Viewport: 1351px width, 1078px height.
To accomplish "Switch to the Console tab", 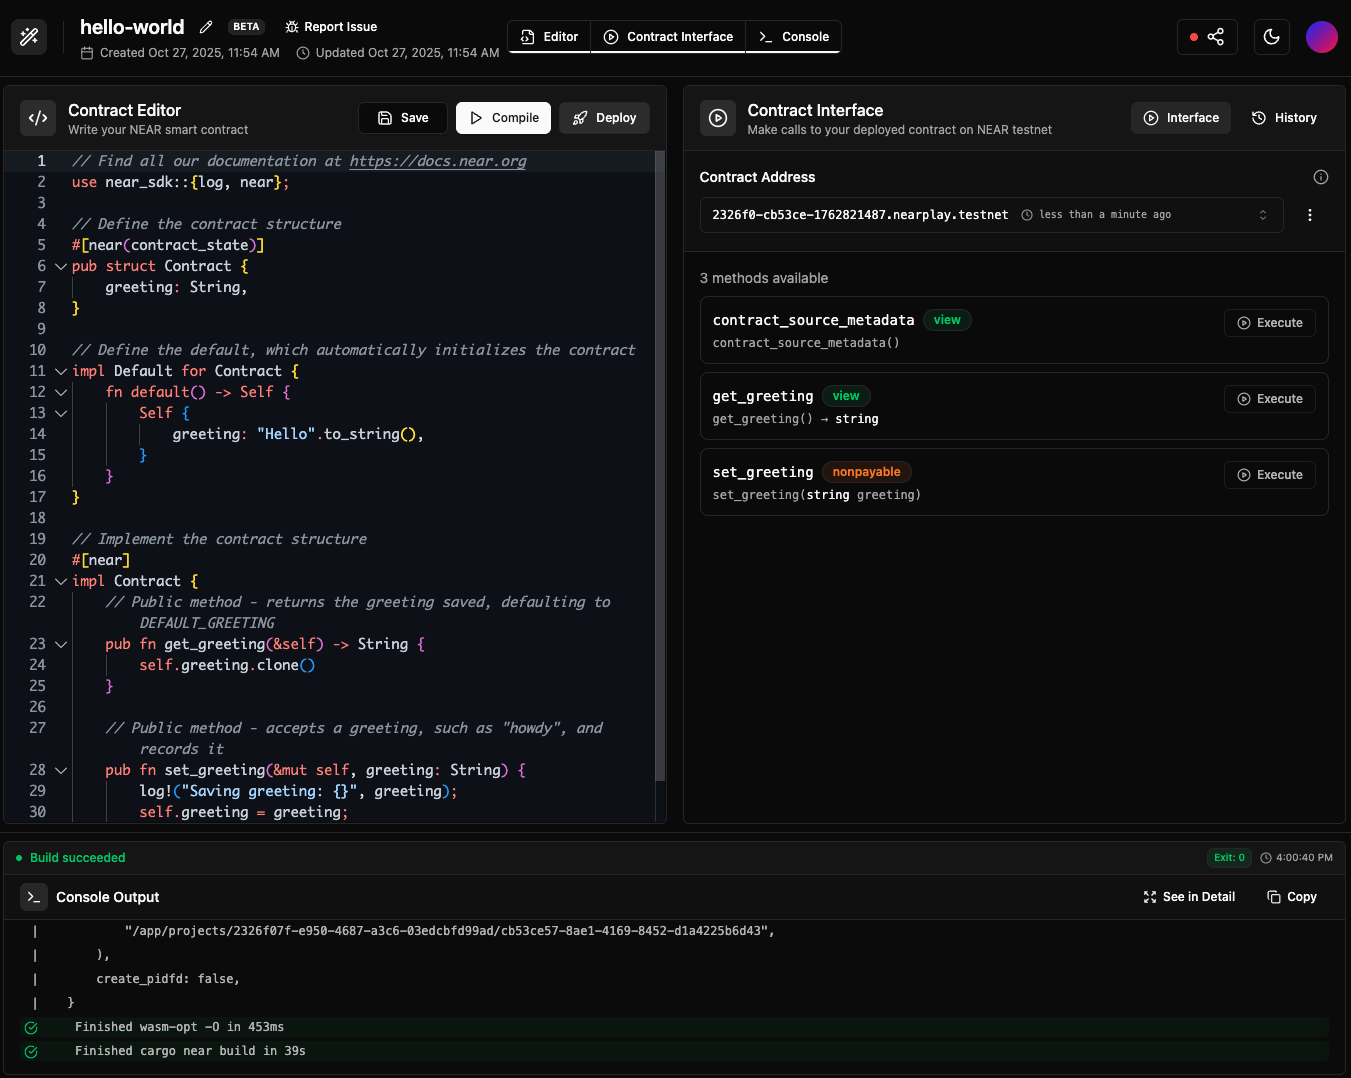I will point(793,37).
